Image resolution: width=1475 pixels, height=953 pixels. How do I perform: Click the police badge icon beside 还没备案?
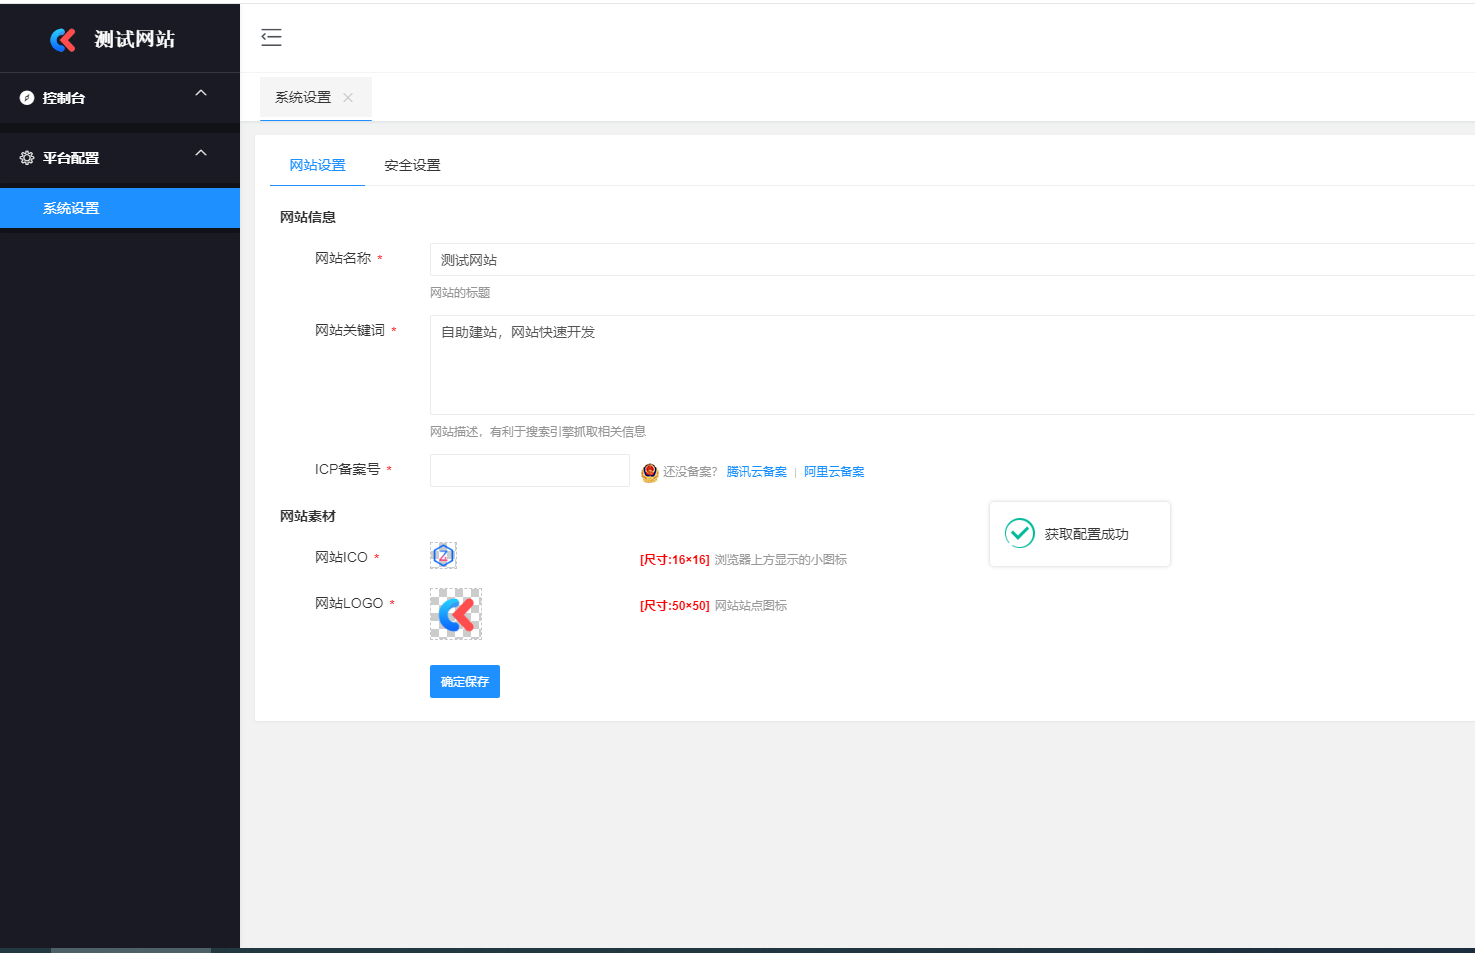pos(650,472)
